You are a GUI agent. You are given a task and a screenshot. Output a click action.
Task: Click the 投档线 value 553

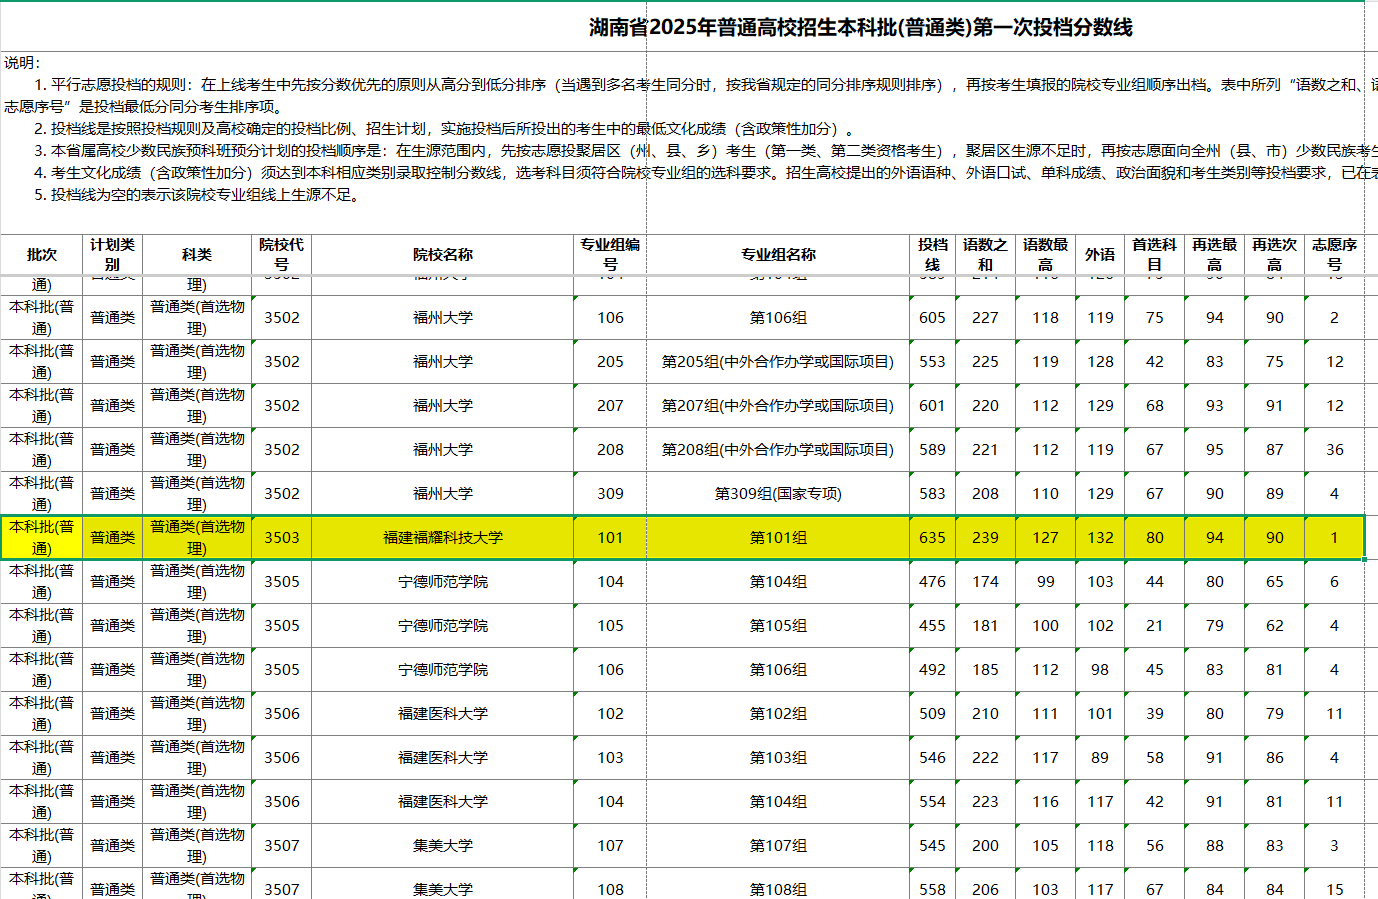tap(932, 362)
